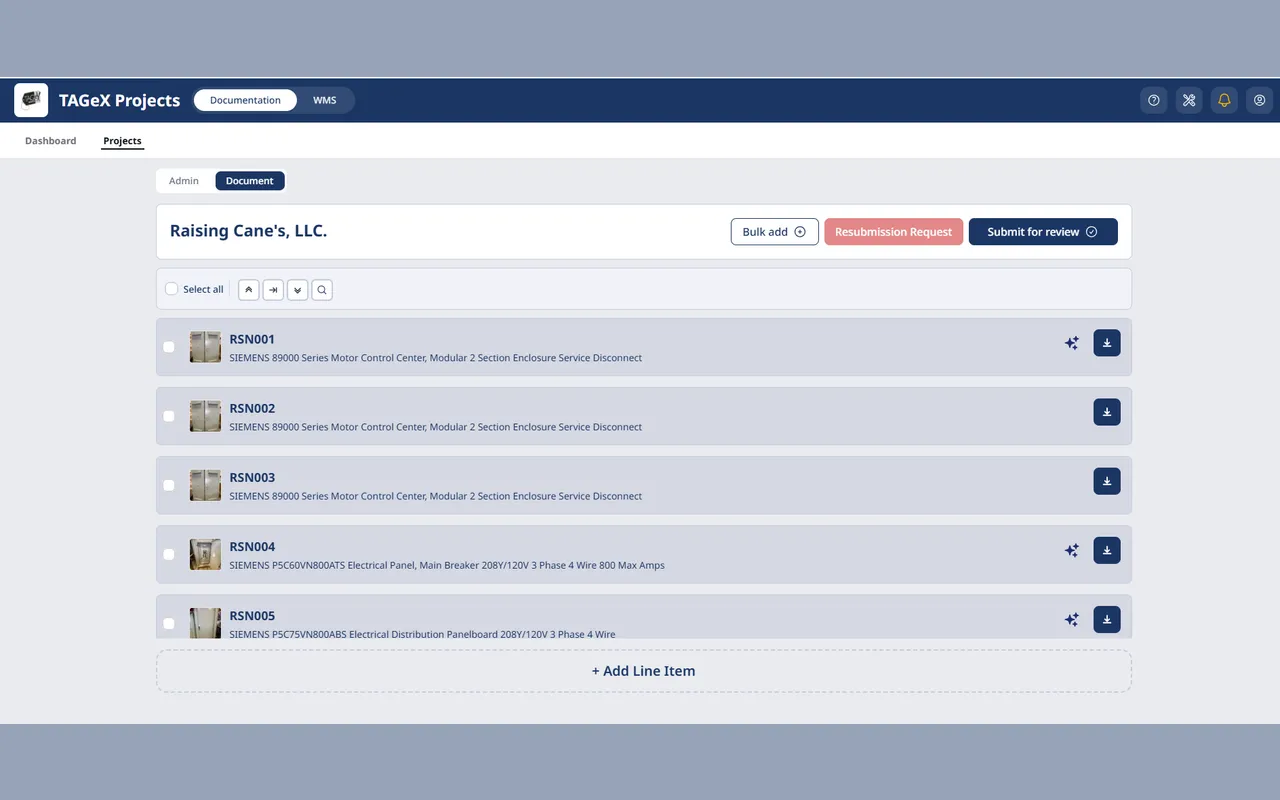Download the RSN003 line item
This screenshot has height=800, width=1280.
click(x=1107, y=481)
